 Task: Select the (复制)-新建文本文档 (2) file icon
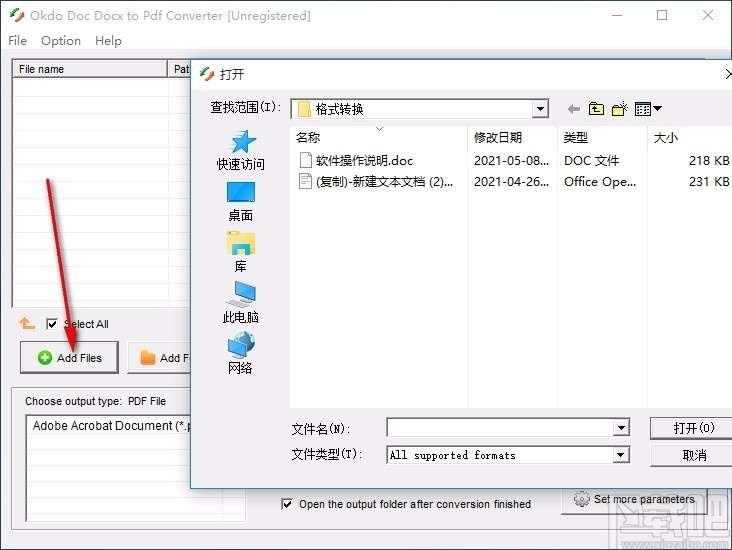[x=305, y=181]
